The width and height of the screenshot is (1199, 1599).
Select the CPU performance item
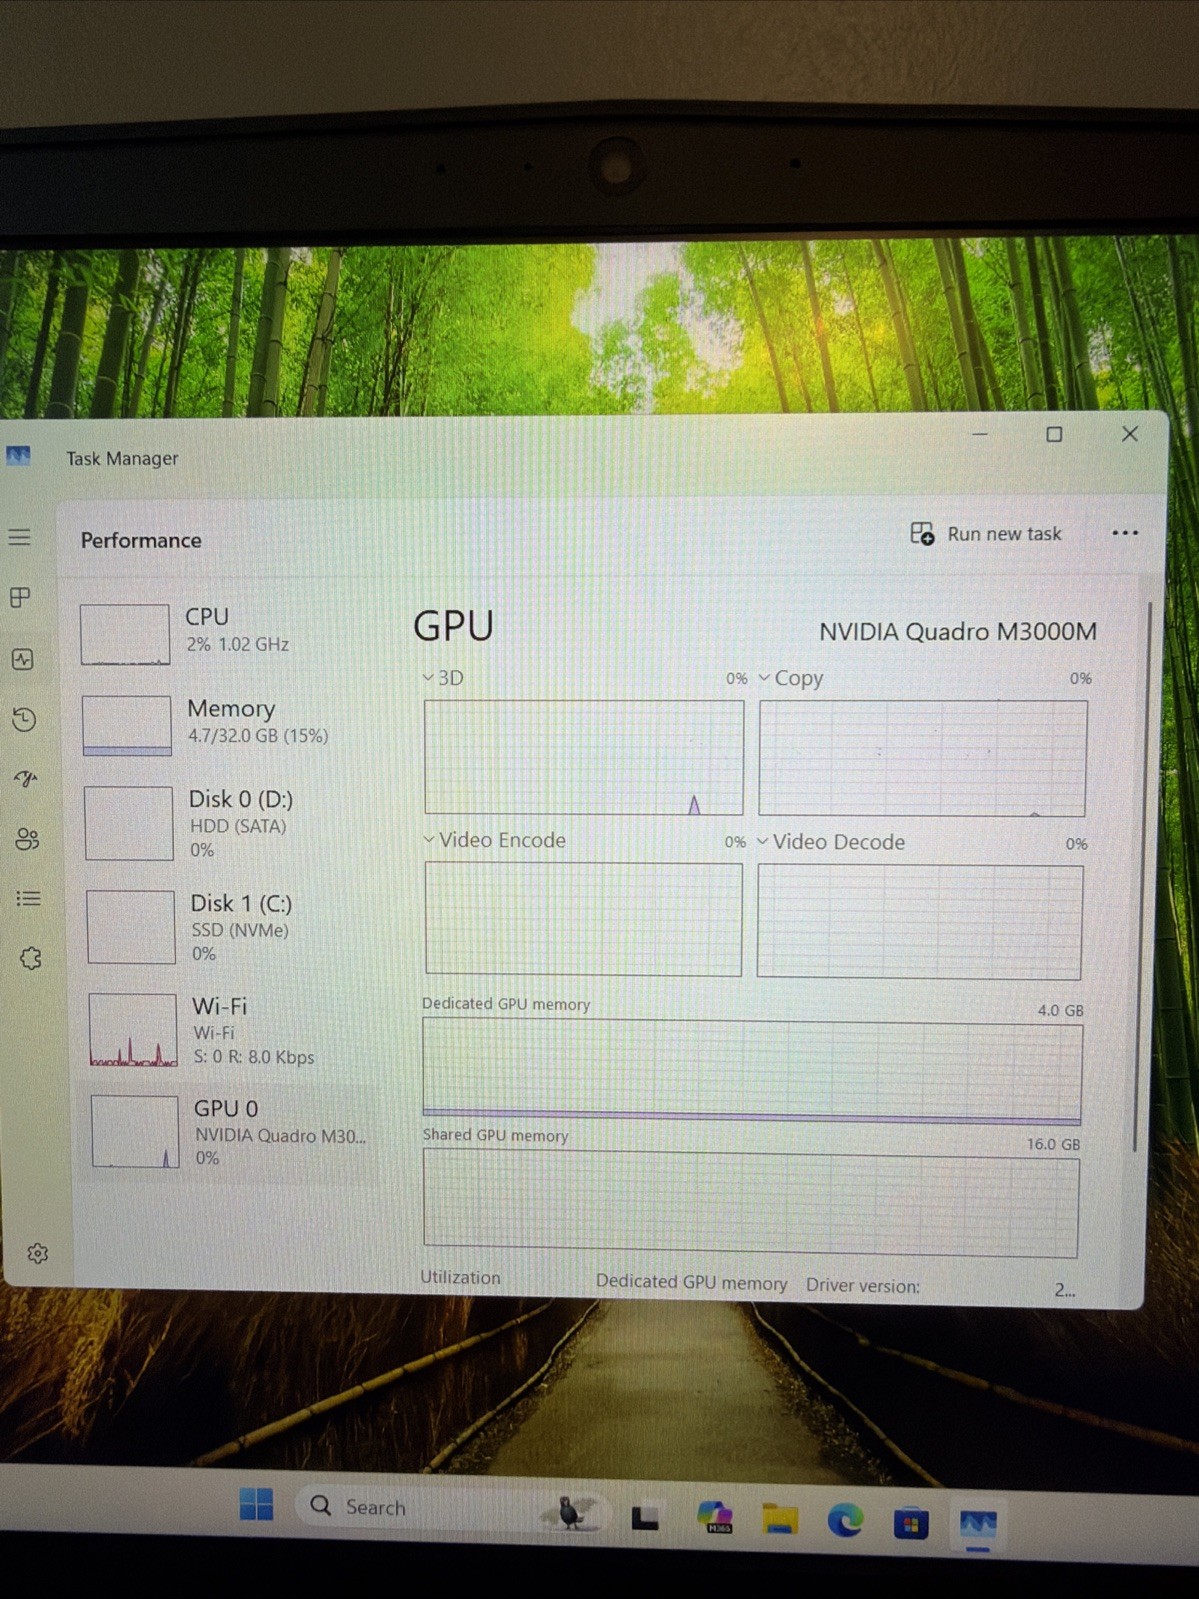[225, 632]
